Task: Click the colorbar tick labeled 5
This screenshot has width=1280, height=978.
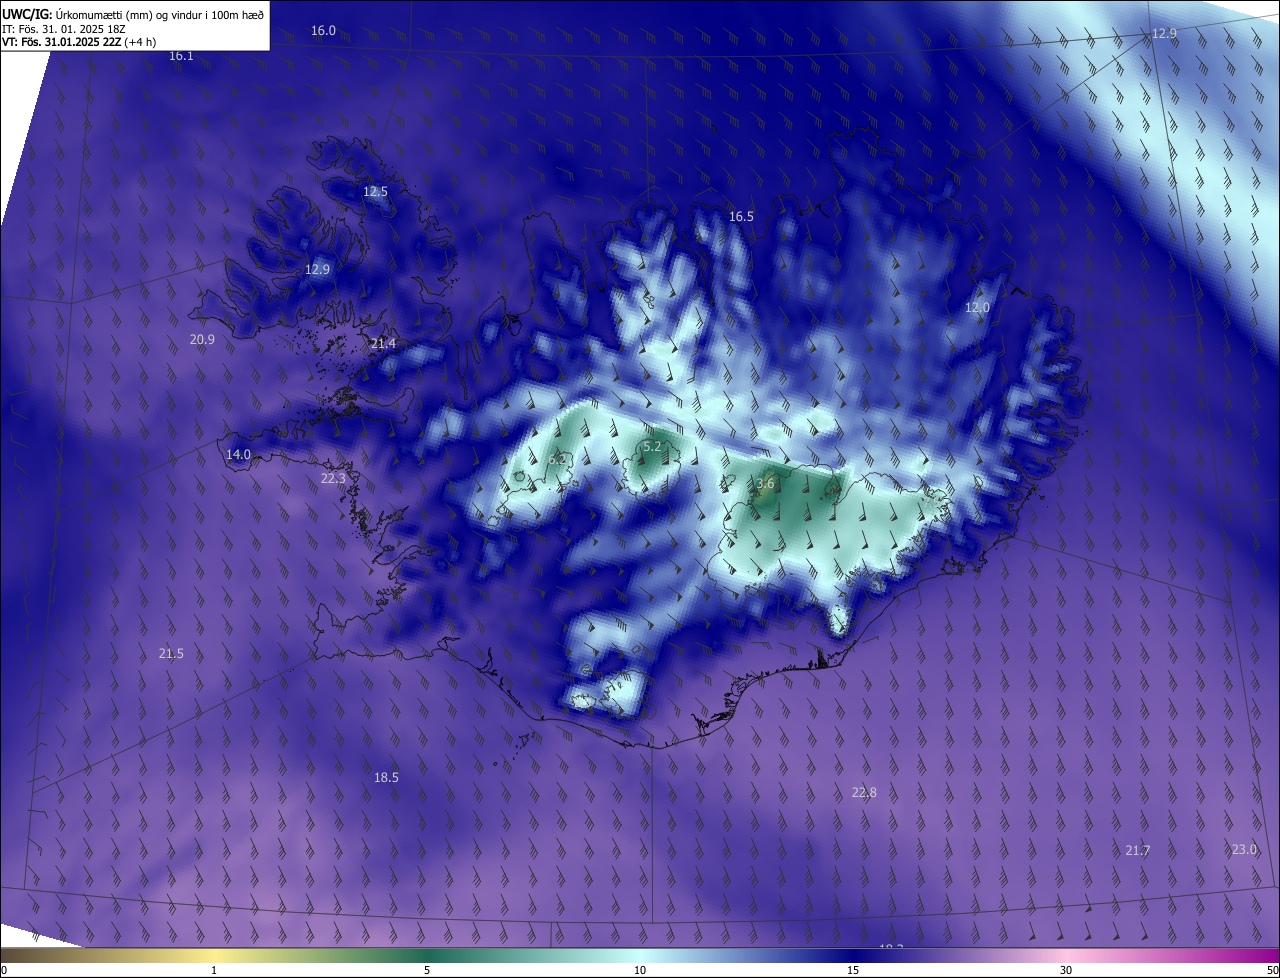Action: coord(427,971)
